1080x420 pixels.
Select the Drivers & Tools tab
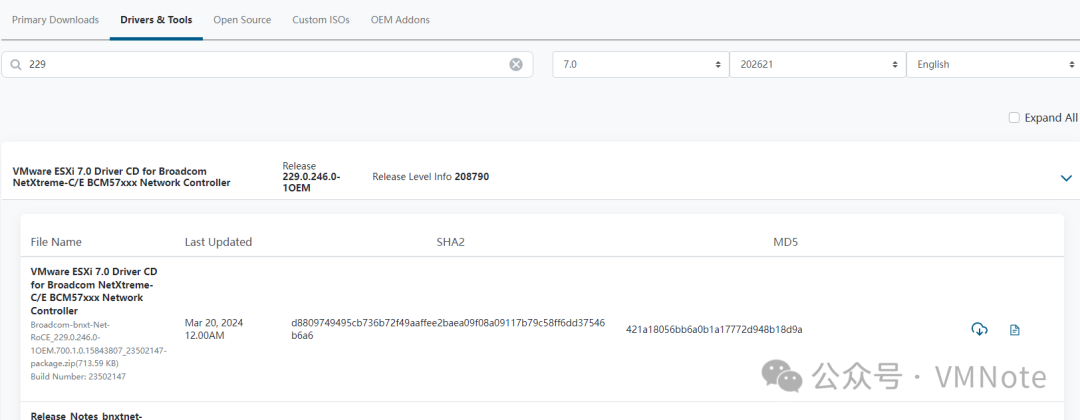click(x=156, y=20)
